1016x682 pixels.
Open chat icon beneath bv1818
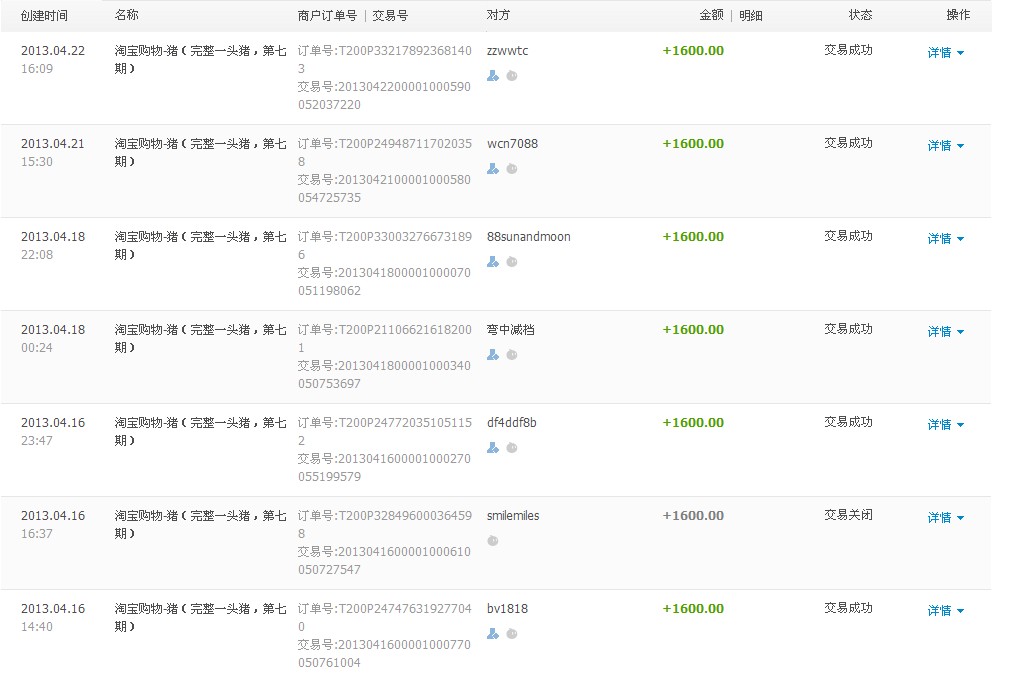tap(512, 634)
